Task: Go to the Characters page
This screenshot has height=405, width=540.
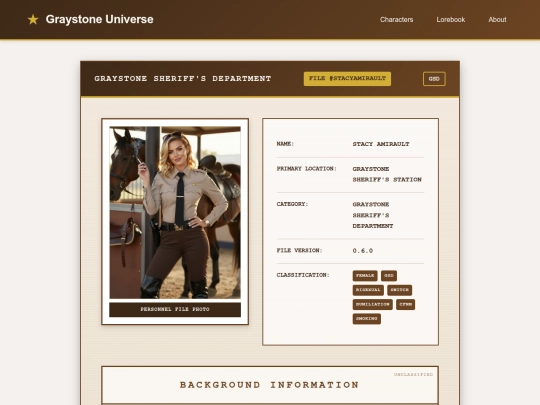Action: click(x=396, y=20)
